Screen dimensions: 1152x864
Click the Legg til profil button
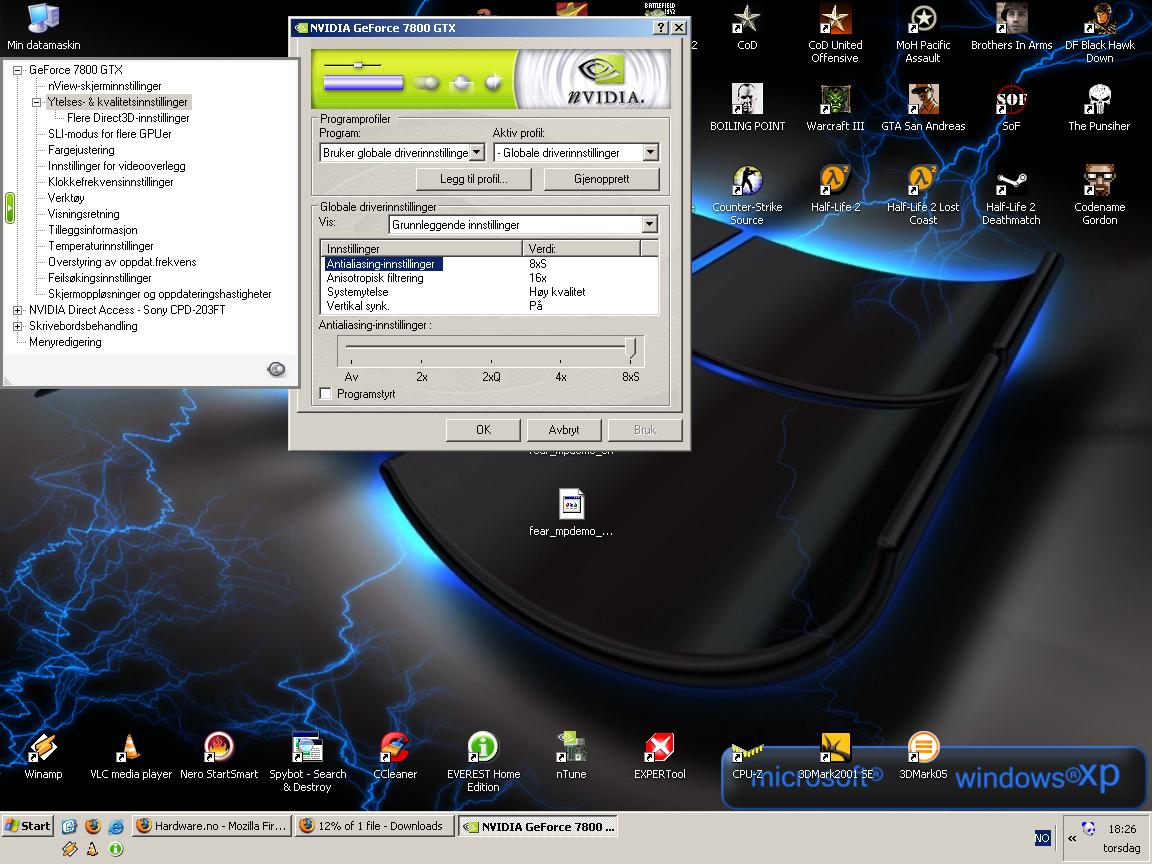474,179
